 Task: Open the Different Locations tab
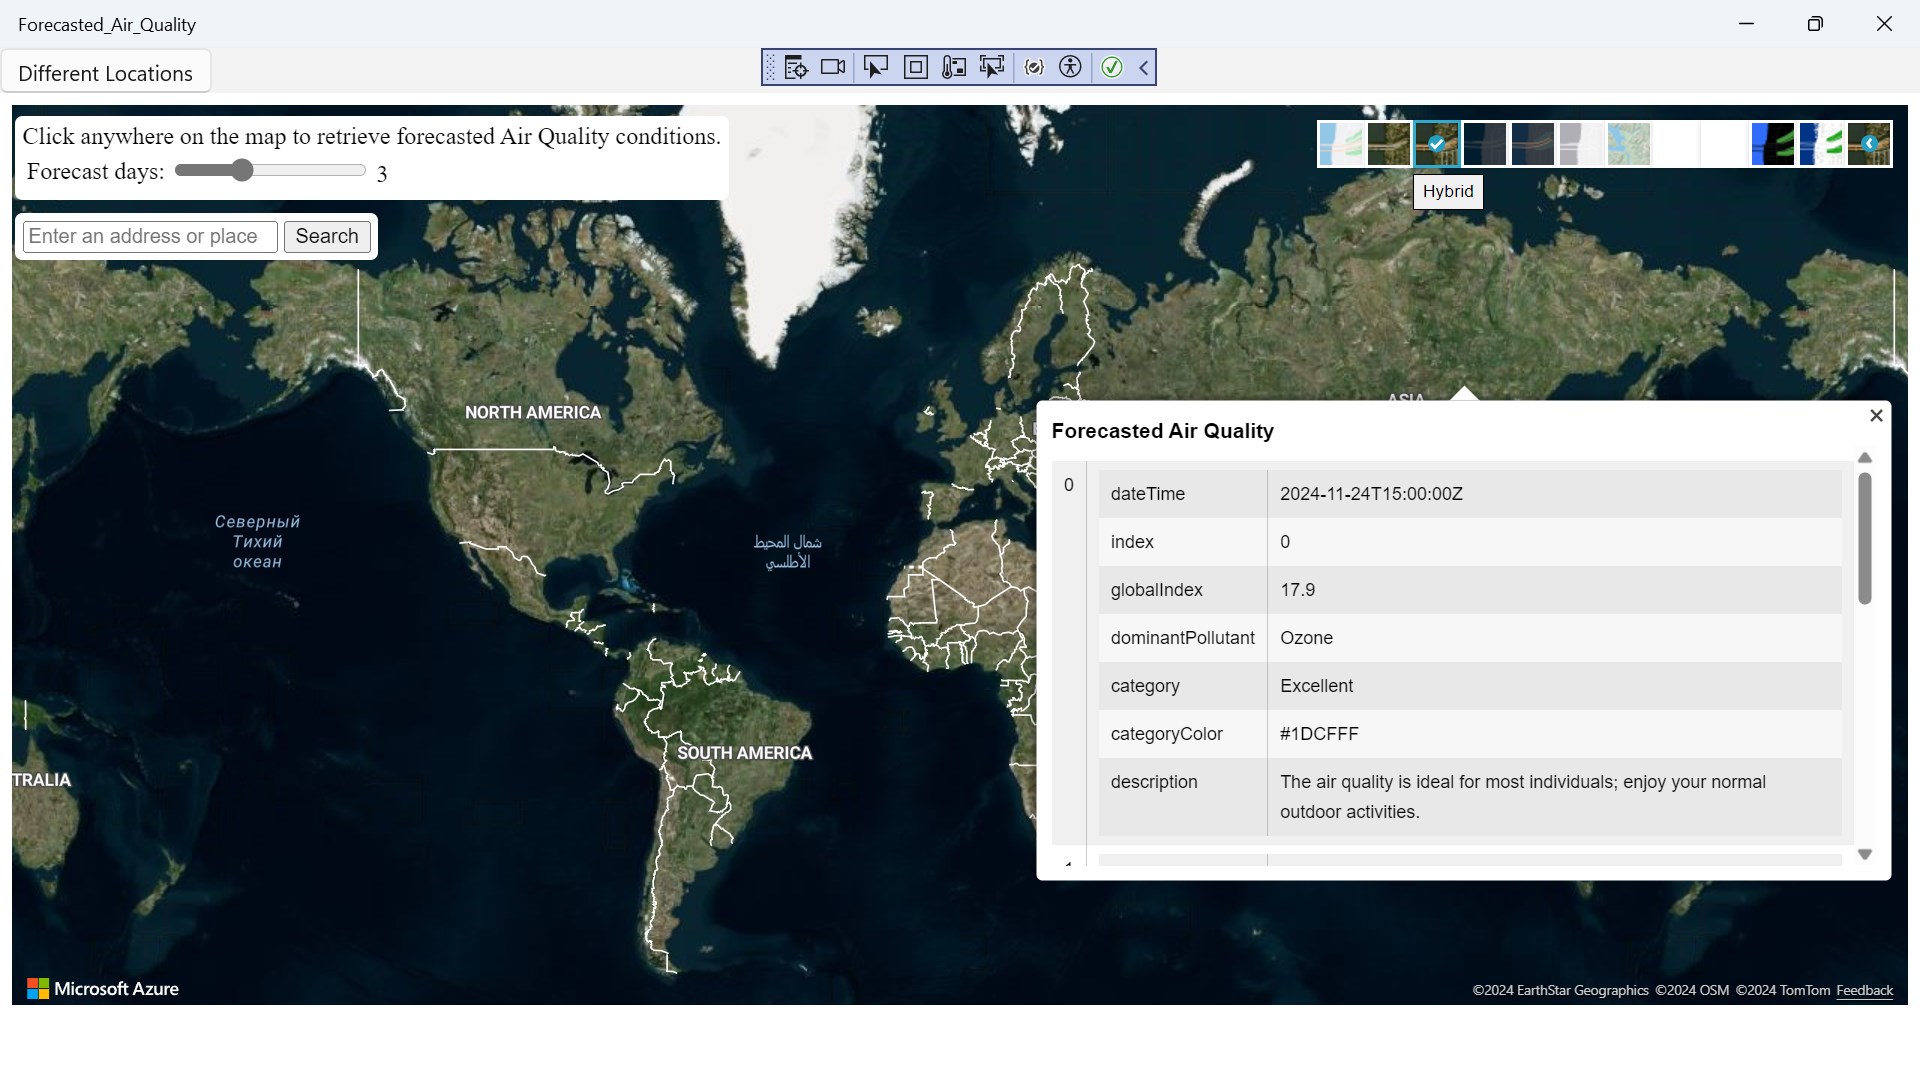click(105, 73)
